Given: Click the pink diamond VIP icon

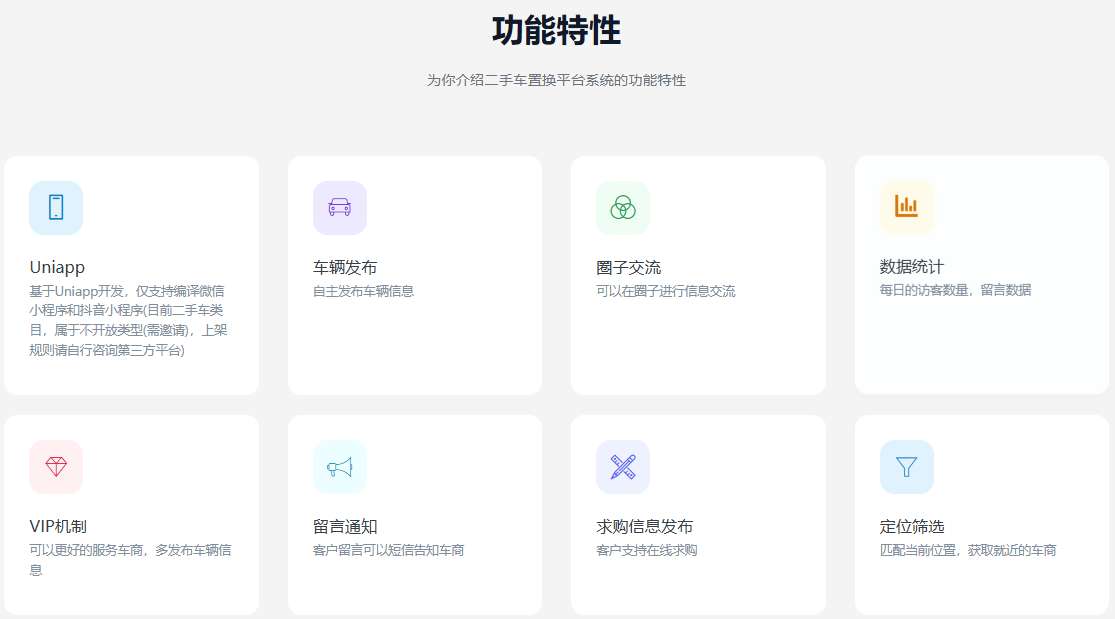Looking at the screenshot, I should pos(56,467).
